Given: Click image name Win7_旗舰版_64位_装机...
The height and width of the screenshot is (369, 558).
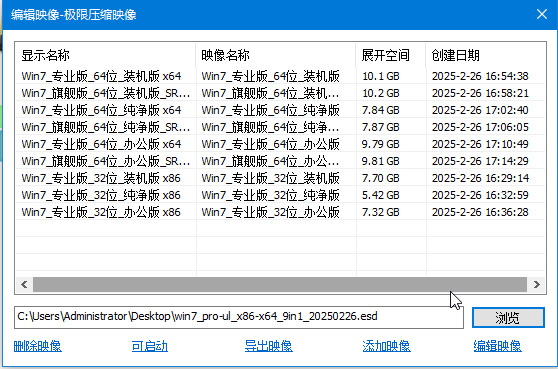Looking at the screenshot, I should 270,93.
